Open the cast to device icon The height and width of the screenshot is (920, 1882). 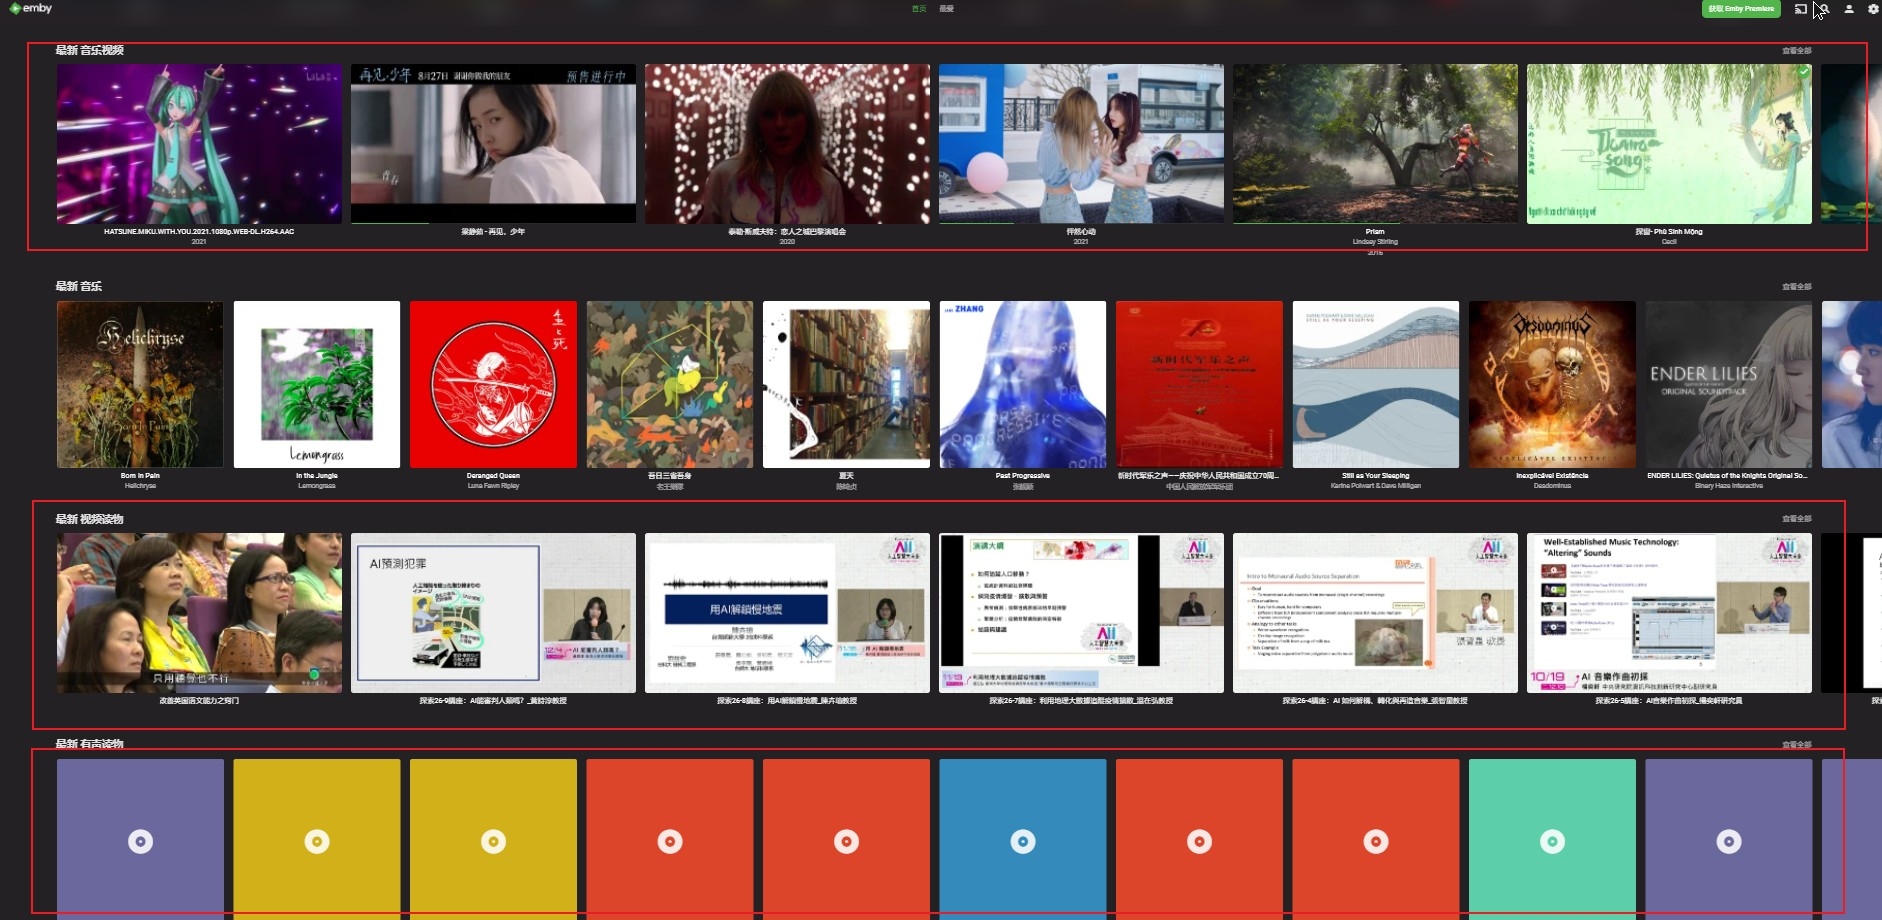click(1800, 9)
